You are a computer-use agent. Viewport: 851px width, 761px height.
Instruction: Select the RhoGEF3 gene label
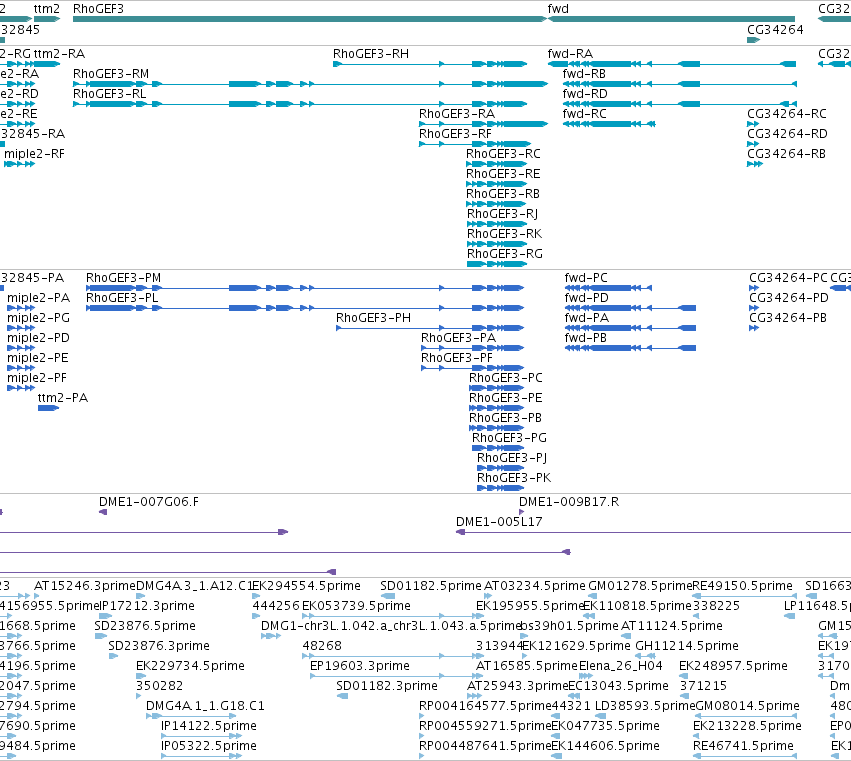(98, 9)
